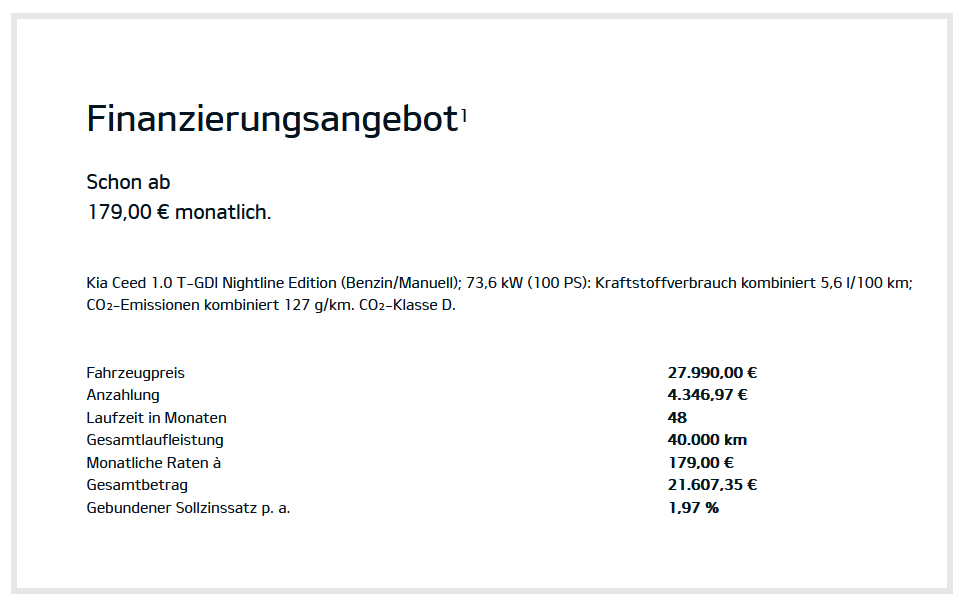Select the Fahrzeugpreis label
Viewport: 965px width, 606px height.
point(135,373)
